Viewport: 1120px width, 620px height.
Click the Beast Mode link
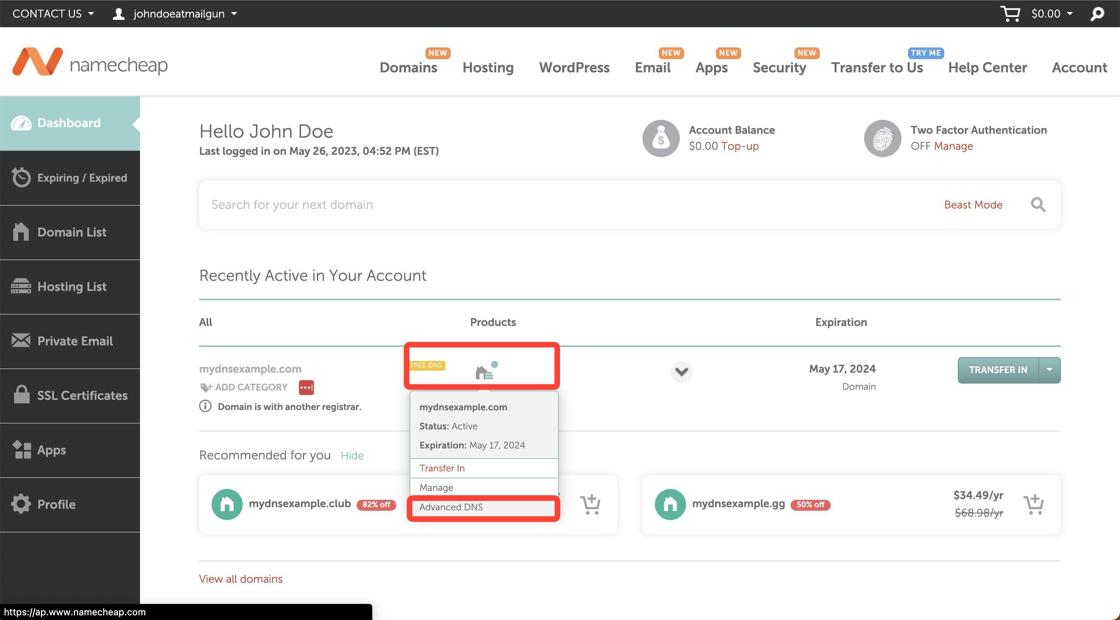[x=973, y=205]
